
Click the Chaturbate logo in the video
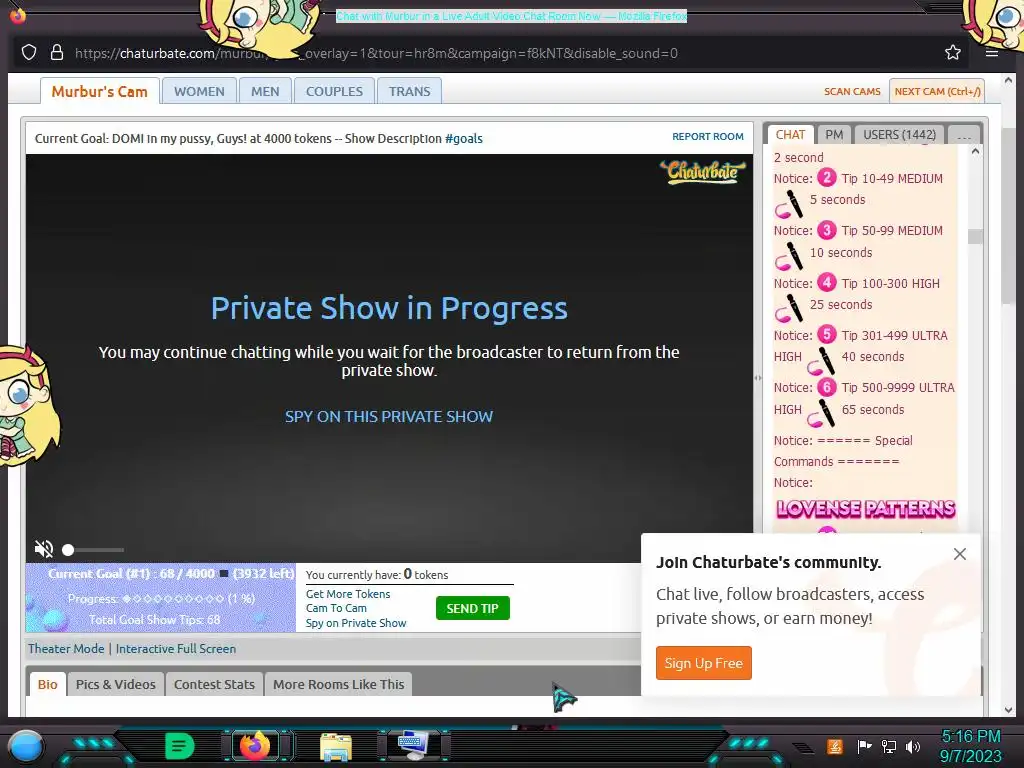point(703,171)
